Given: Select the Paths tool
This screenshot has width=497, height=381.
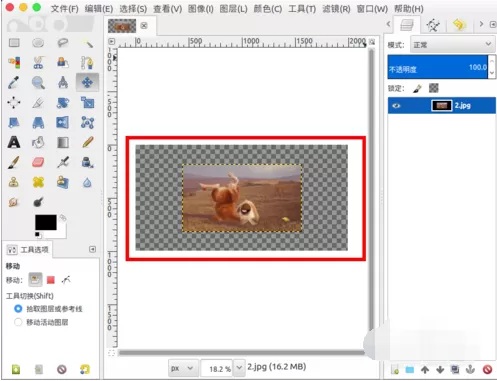Looking at the screenshot, I should (x=87, y=62).
